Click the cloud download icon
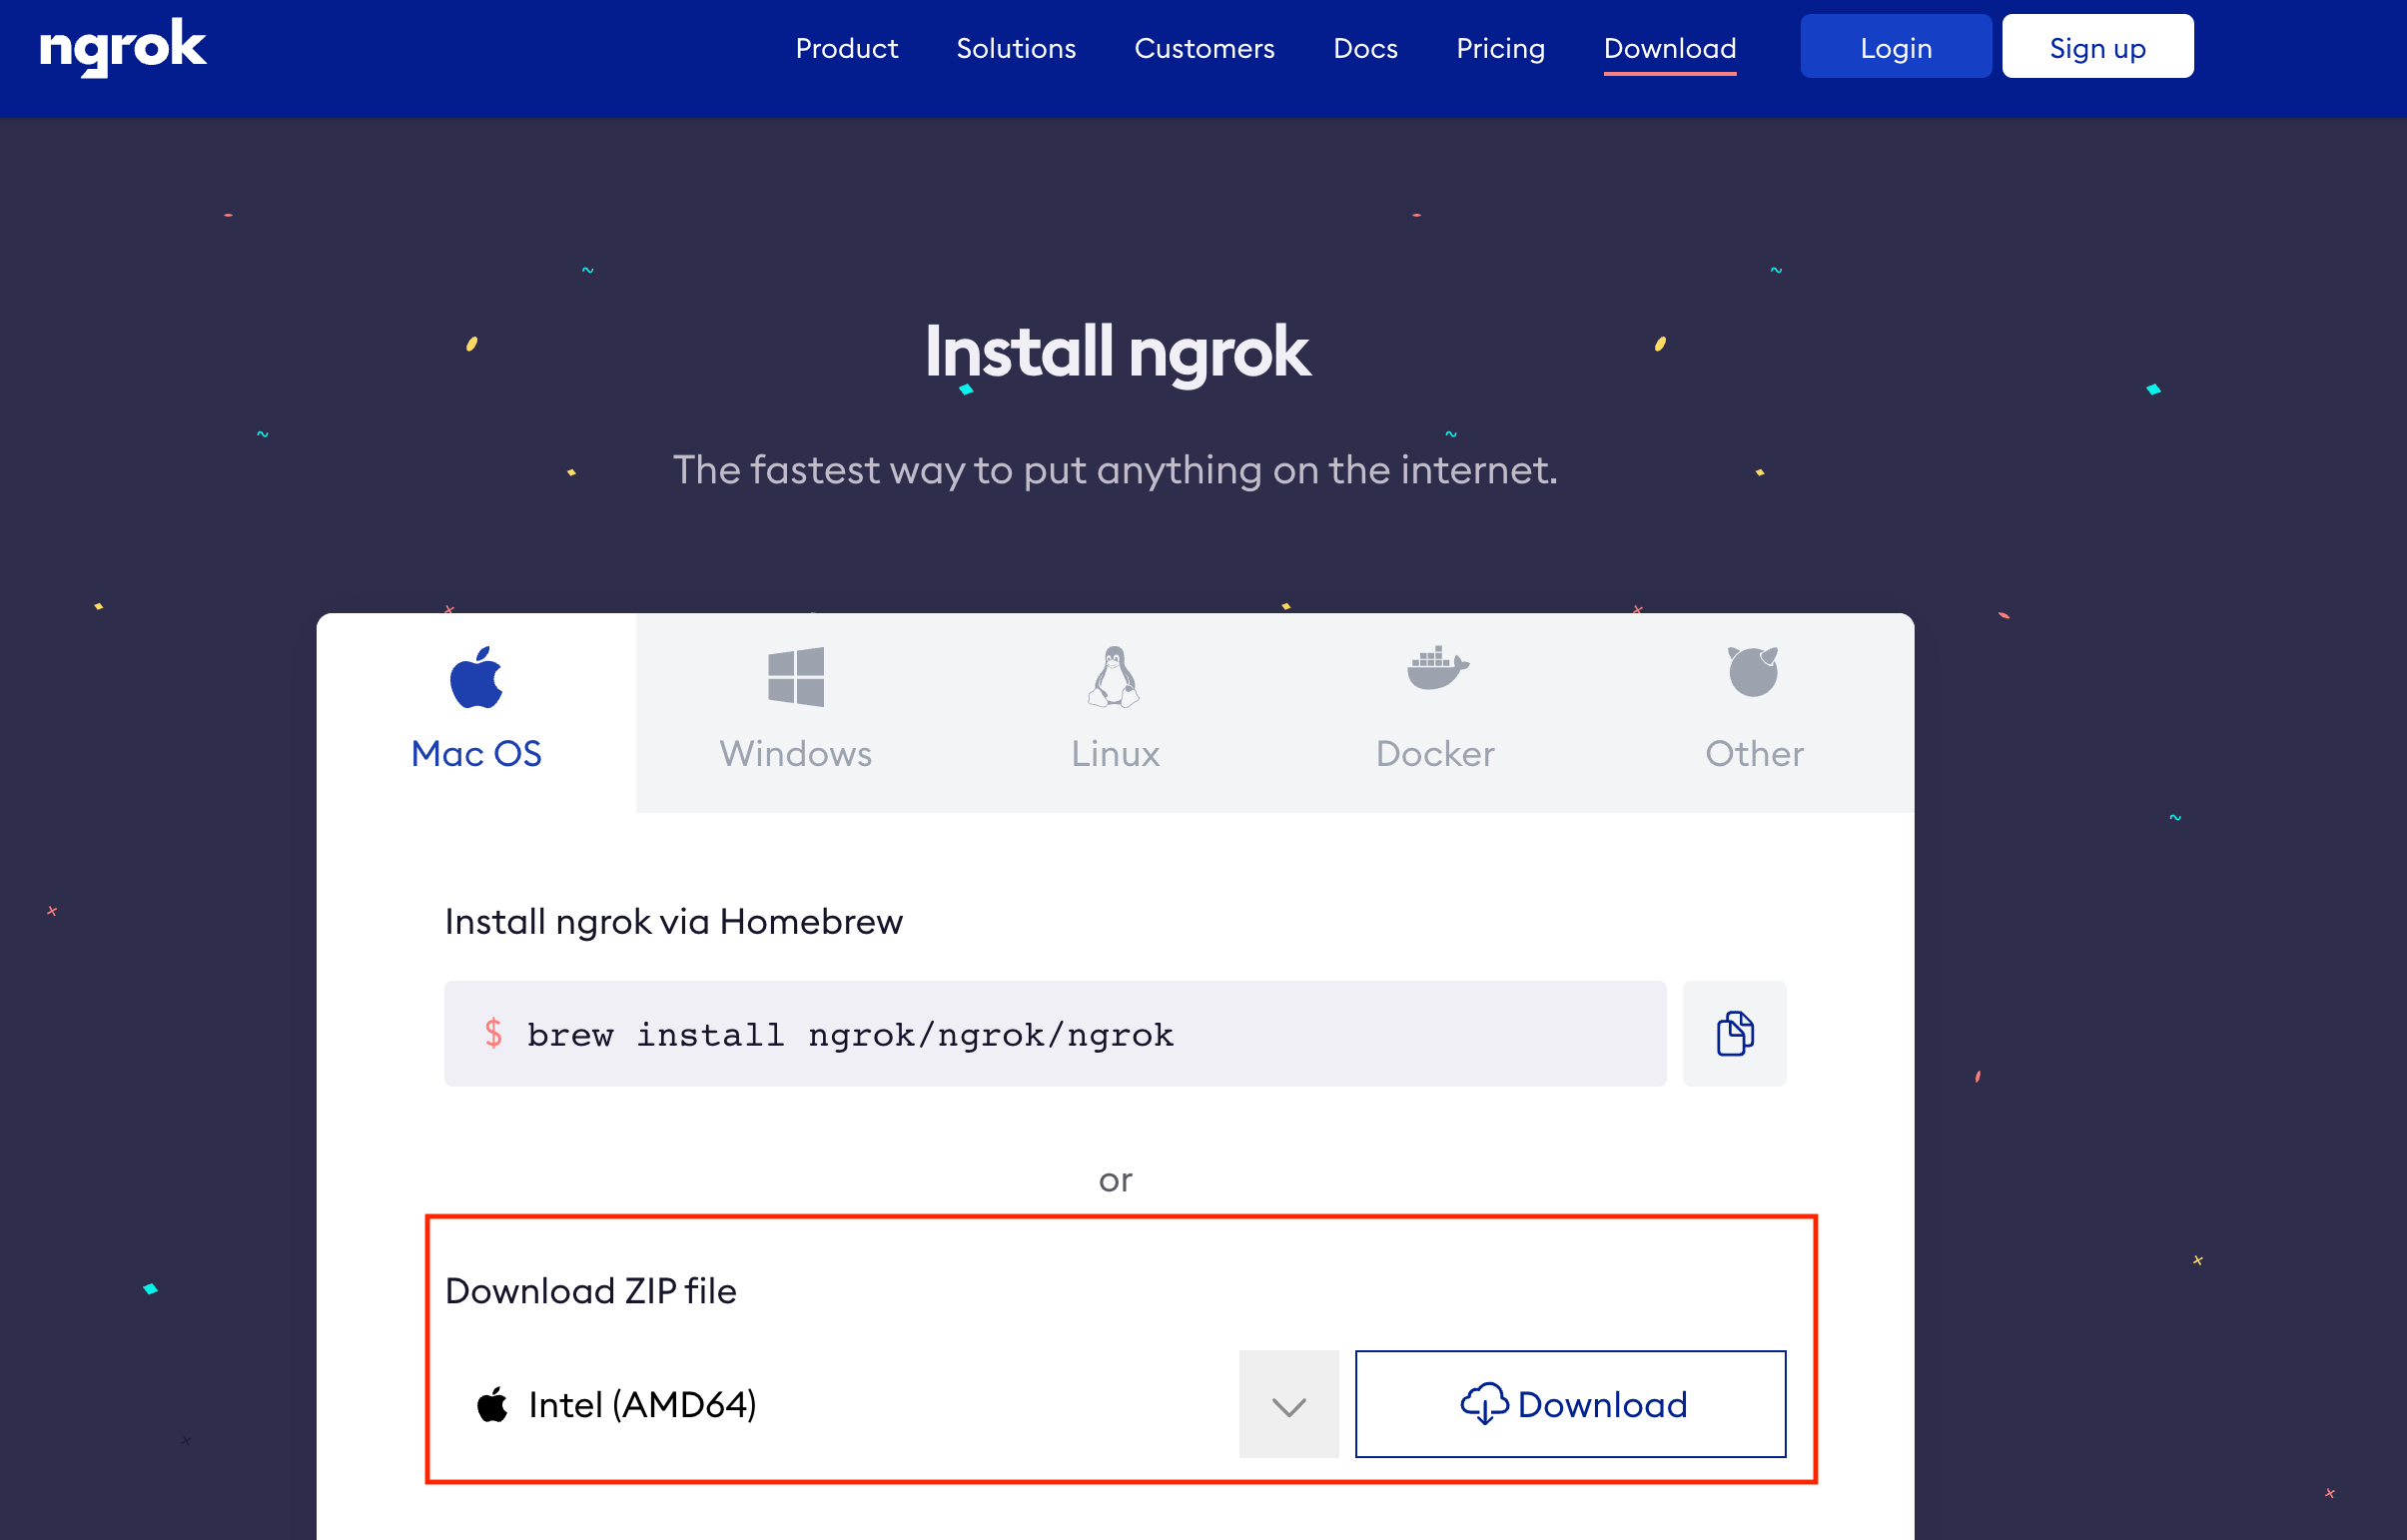Screen dimensions: 2407x1540 [1484, 1404]
